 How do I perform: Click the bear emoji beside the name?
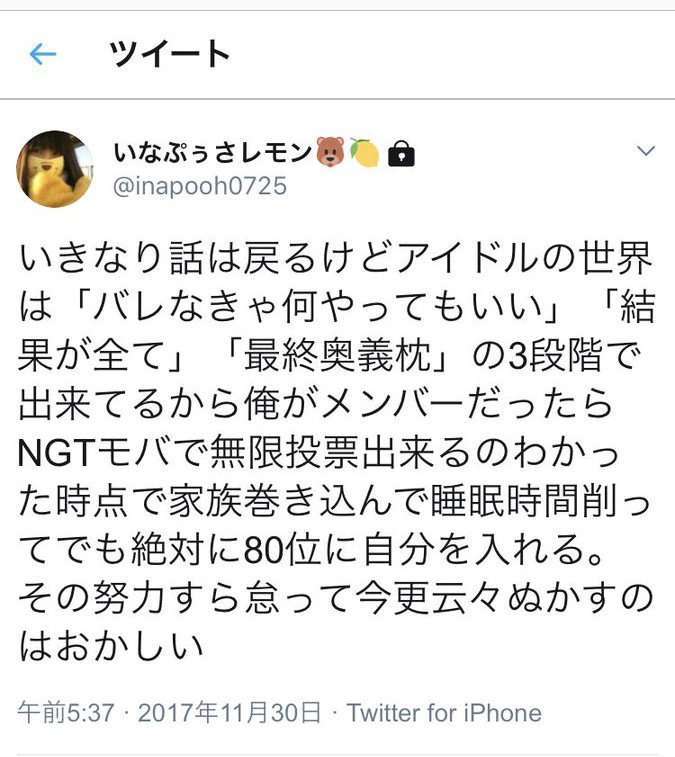331,151
